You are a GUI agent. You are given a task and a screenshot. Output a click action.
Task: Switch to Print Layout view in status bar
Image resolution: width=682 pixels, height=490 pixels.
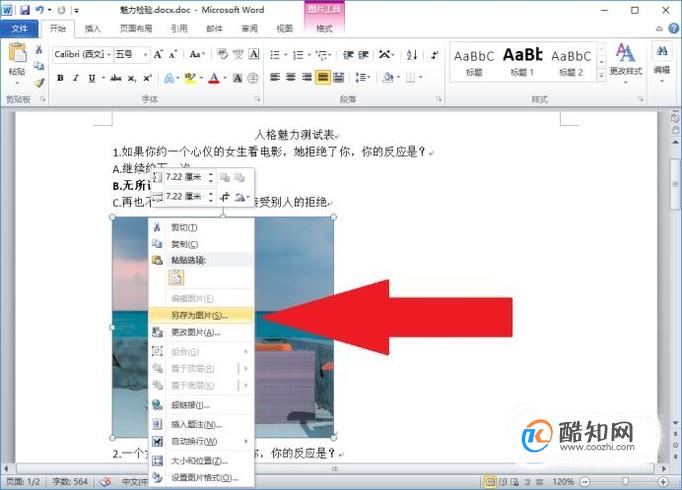coord(490,482)
